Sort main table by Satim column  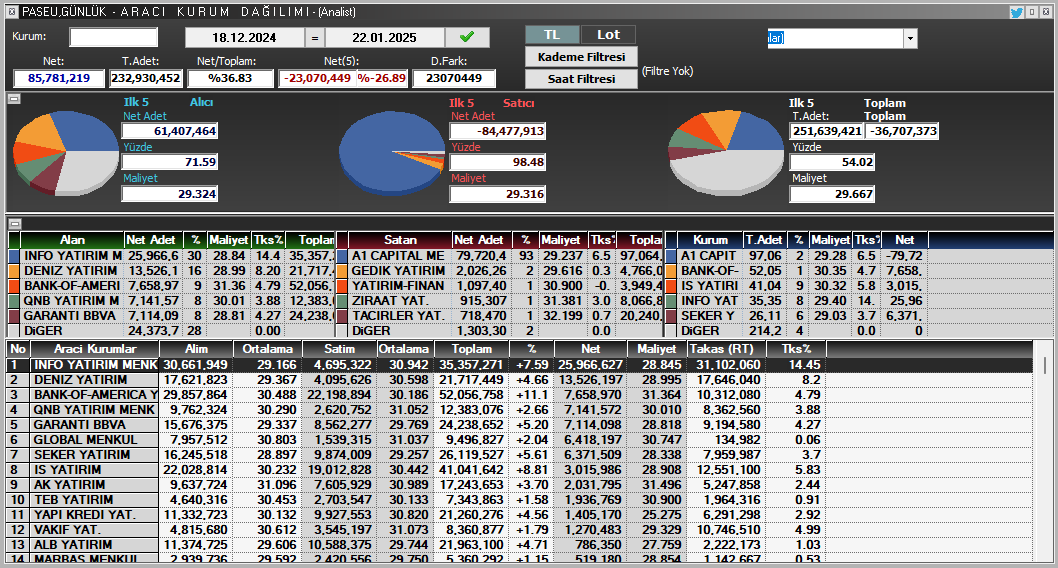pyautogui.click(x=339, y=349)
